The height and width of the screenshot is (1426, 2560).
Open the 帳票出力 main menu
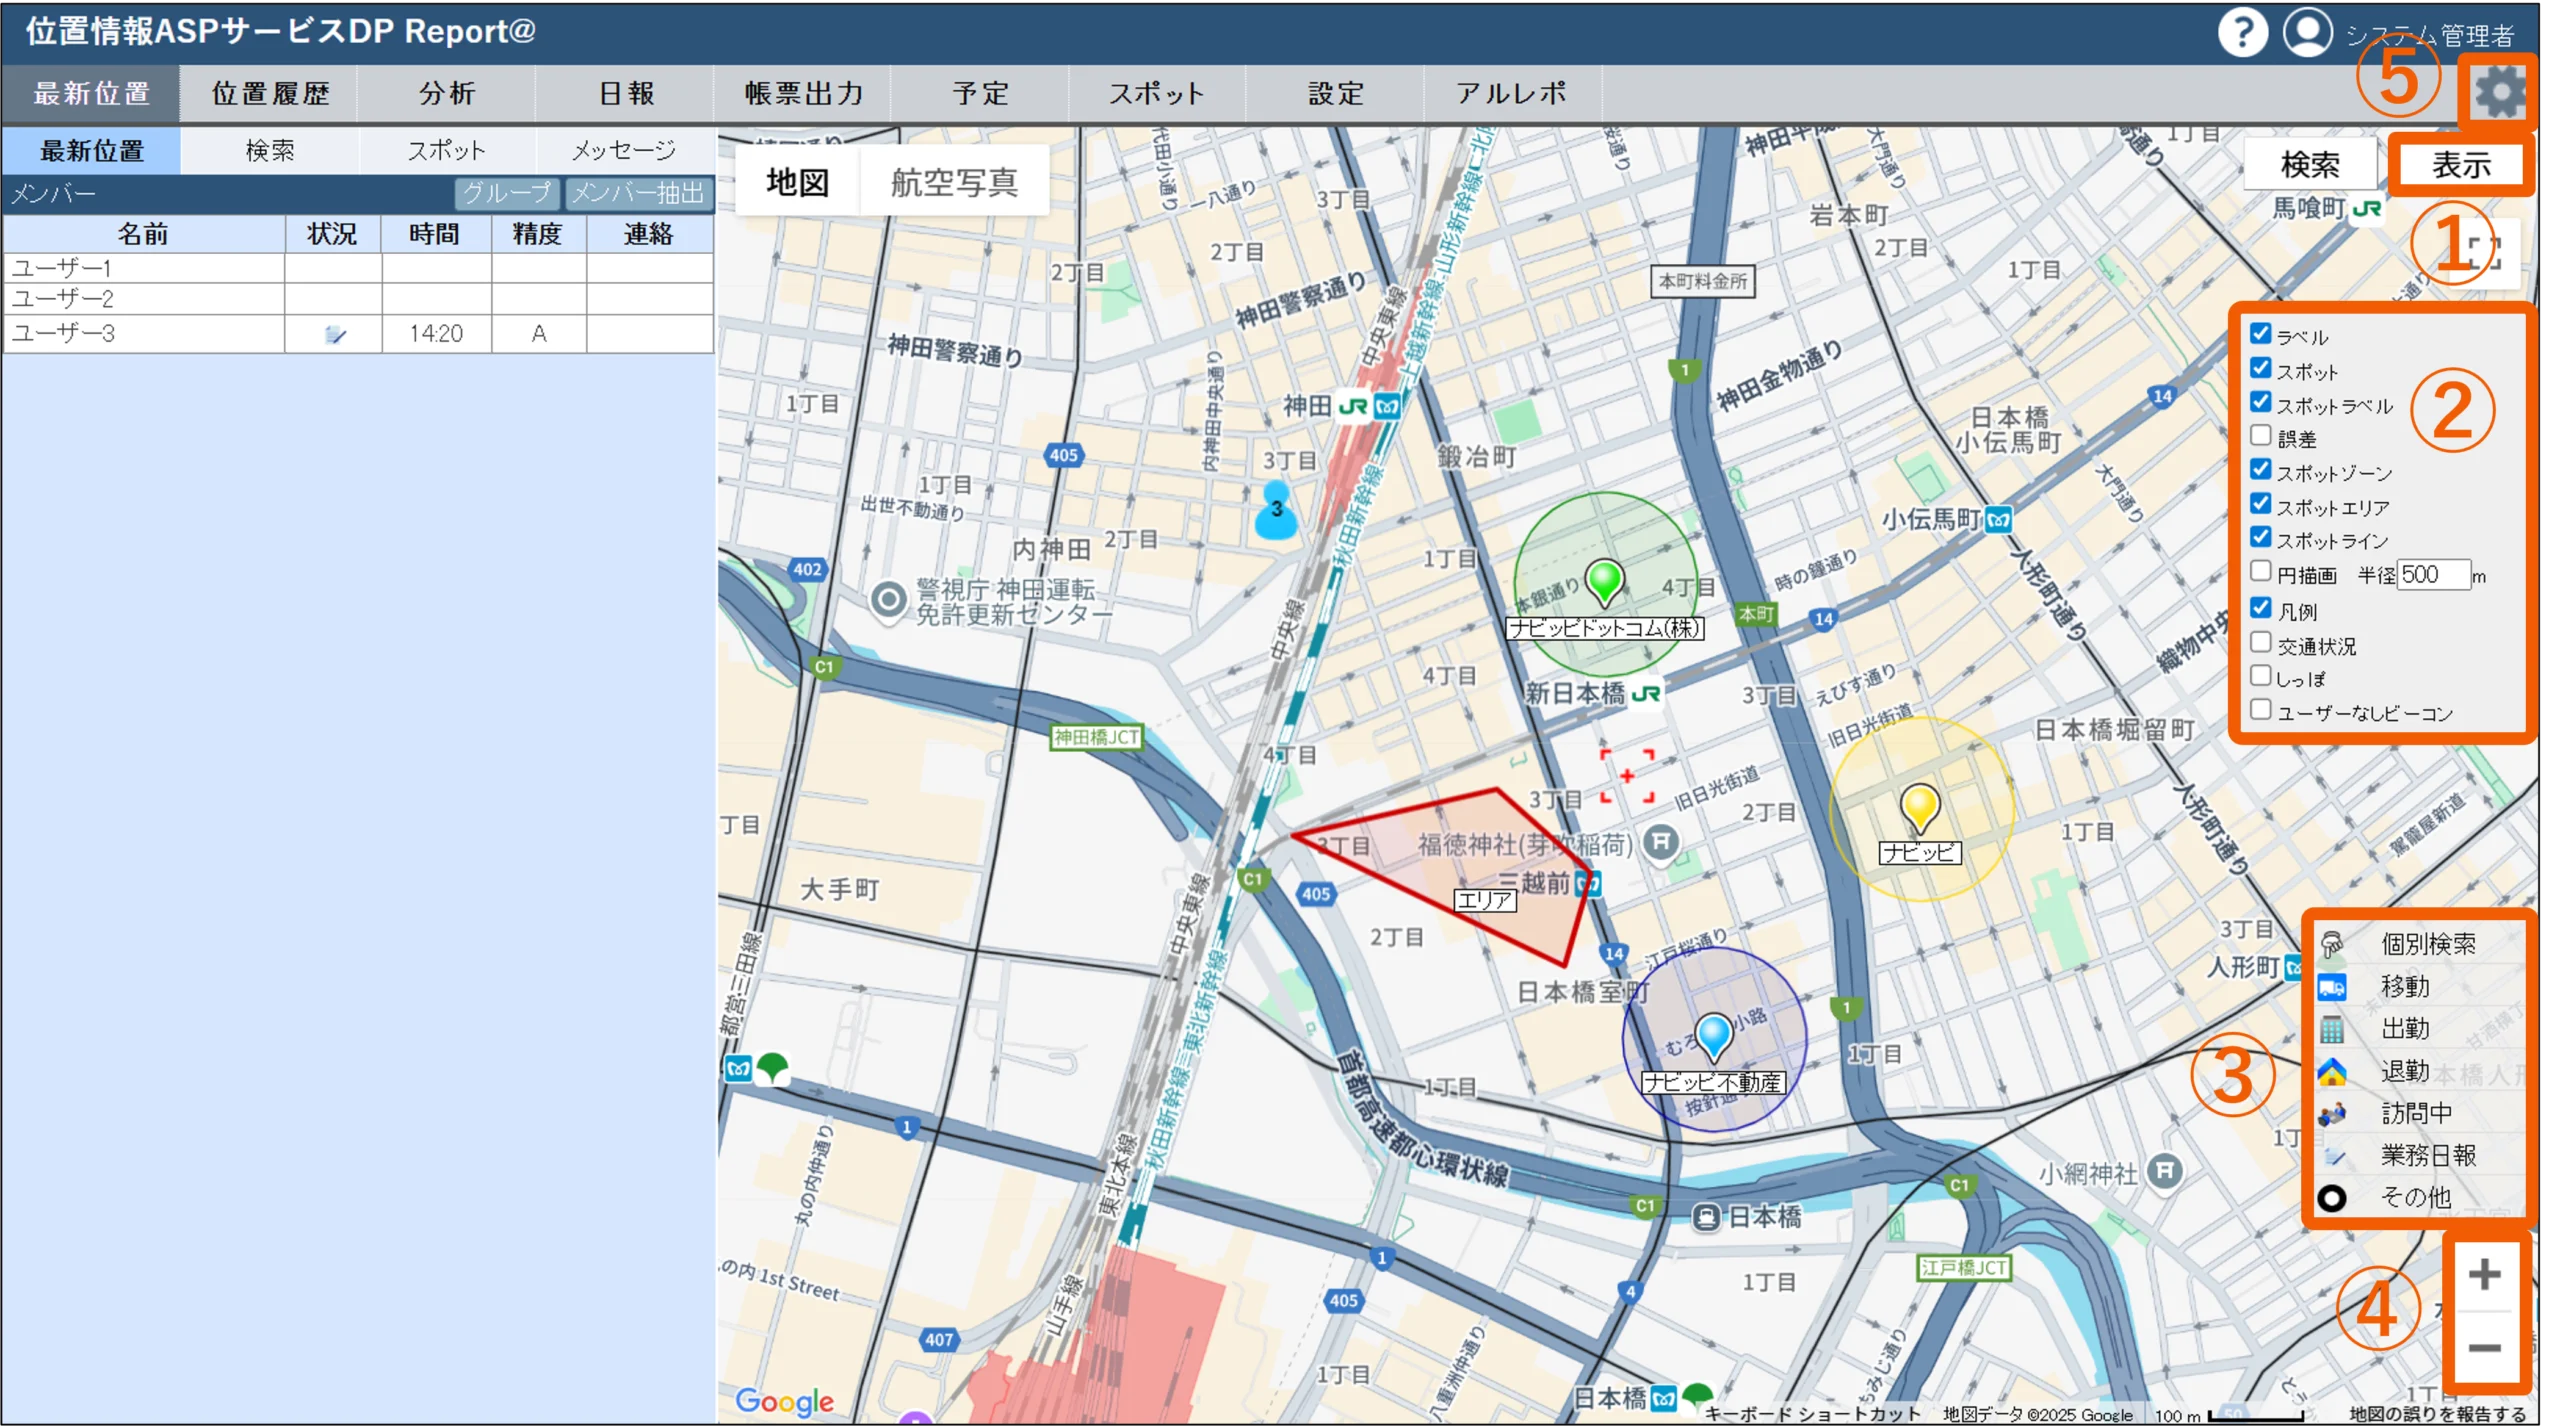pos(802,94)
